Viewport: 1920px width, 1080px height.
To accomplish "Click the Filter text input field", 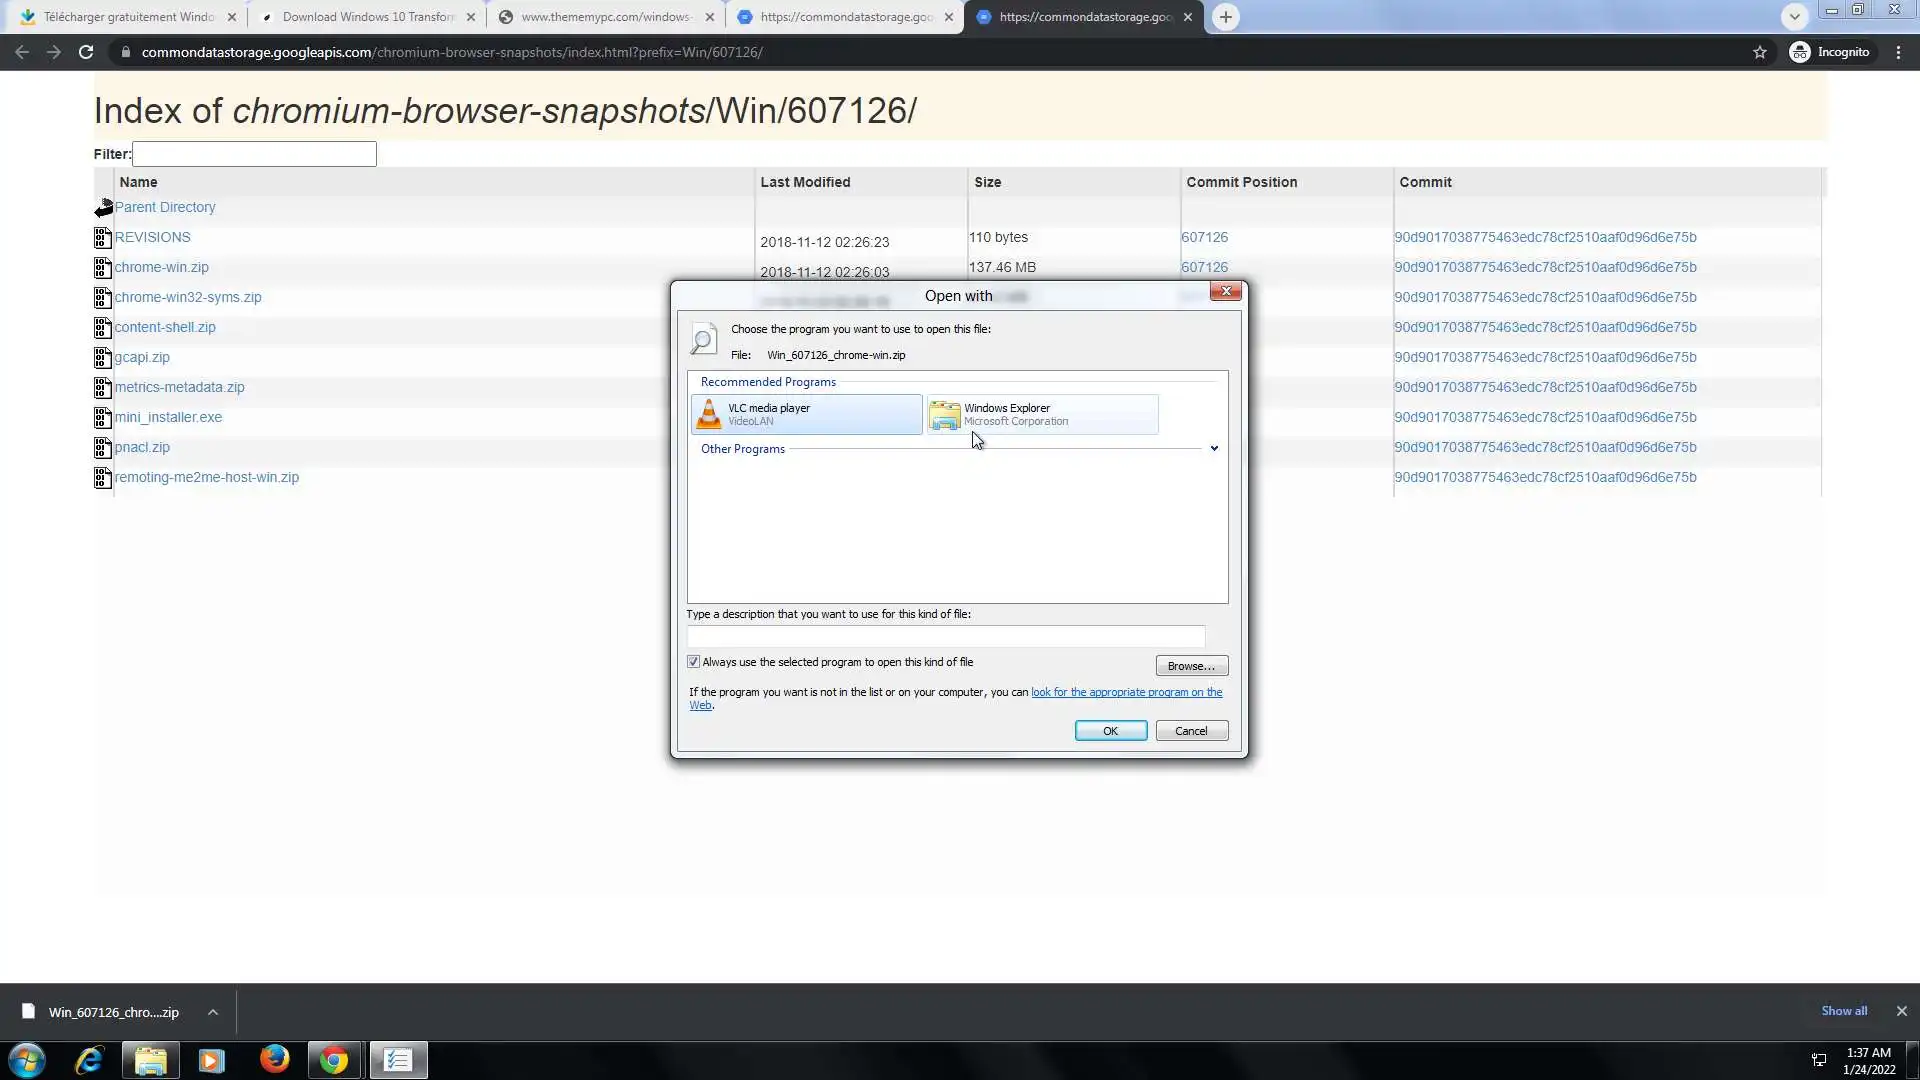I will tap(254, 154).
